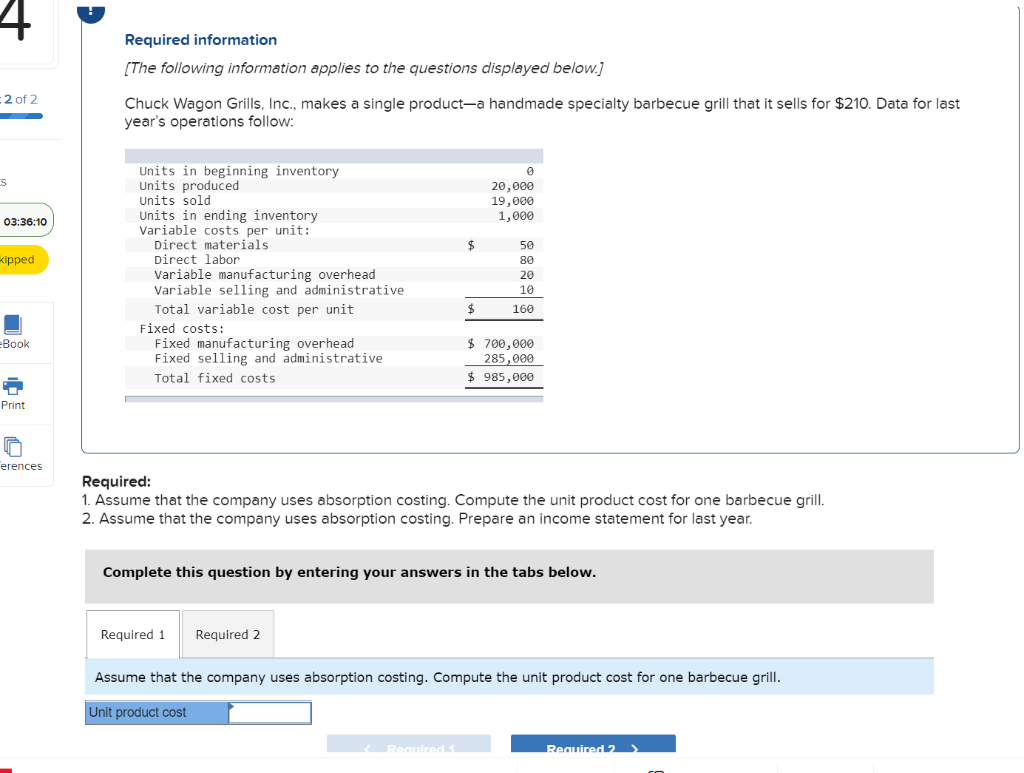This screenshot has height=773, width=1024.
Task: Click the 20,000 units produced value
Action: point(512,186)
